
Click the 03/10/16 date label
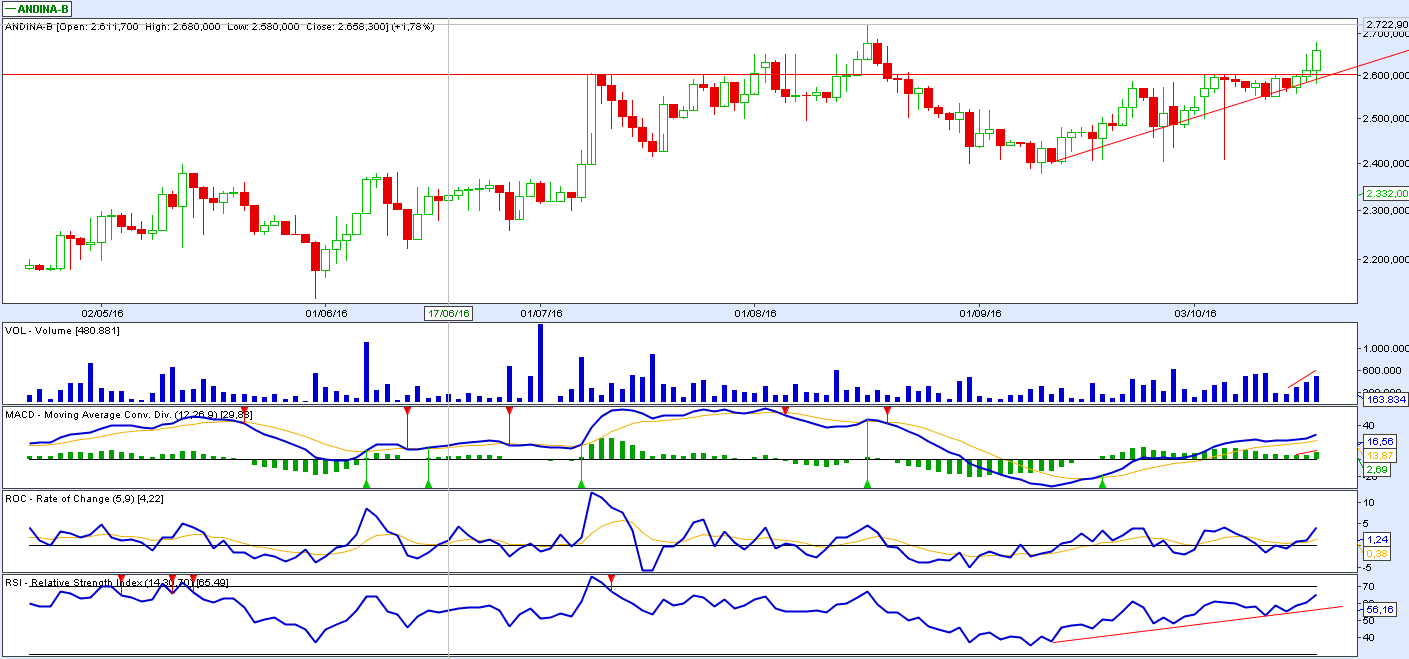coord(1195,313)
